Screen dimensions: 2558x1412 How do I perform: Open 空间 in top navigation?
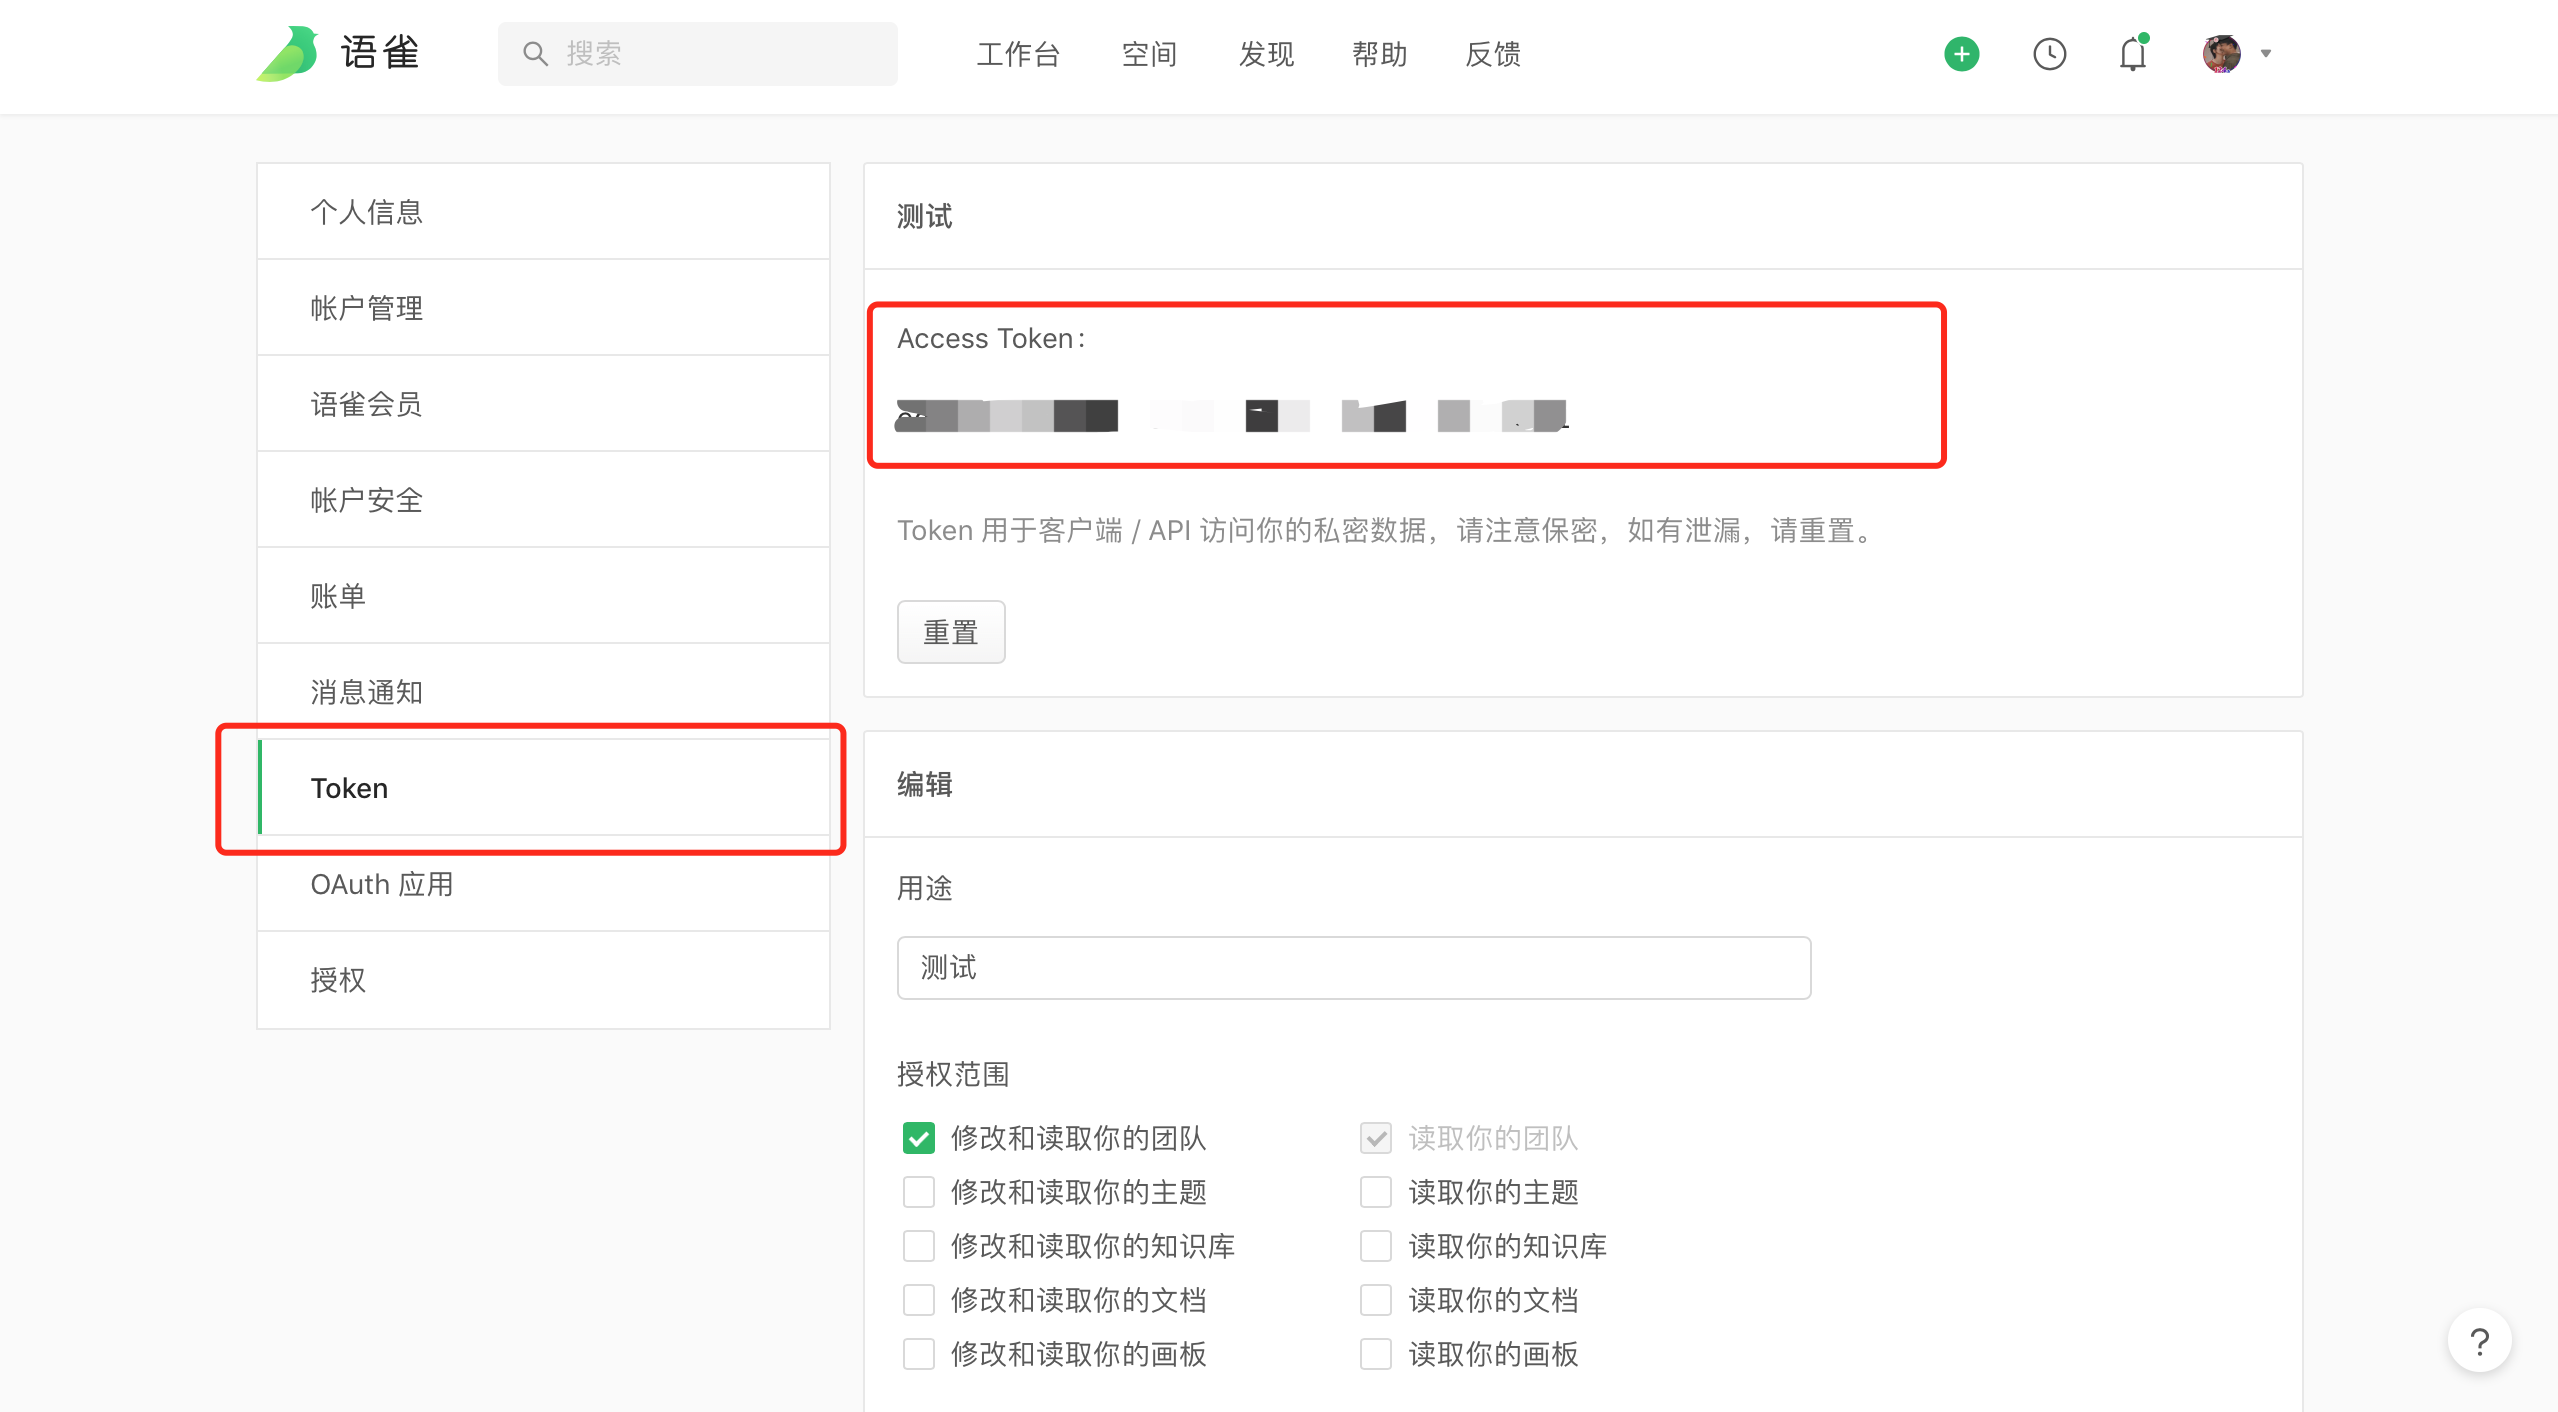[1149, 54]
